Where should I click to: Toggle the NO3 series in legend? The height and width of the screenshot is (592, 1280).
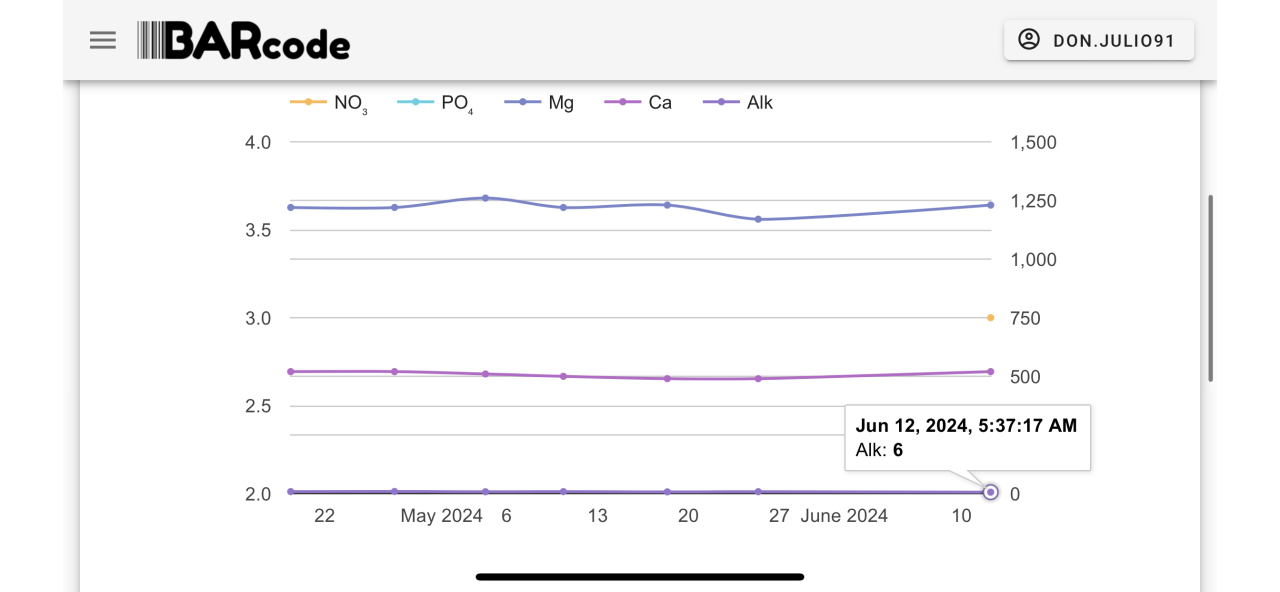(x=329, y=102)
